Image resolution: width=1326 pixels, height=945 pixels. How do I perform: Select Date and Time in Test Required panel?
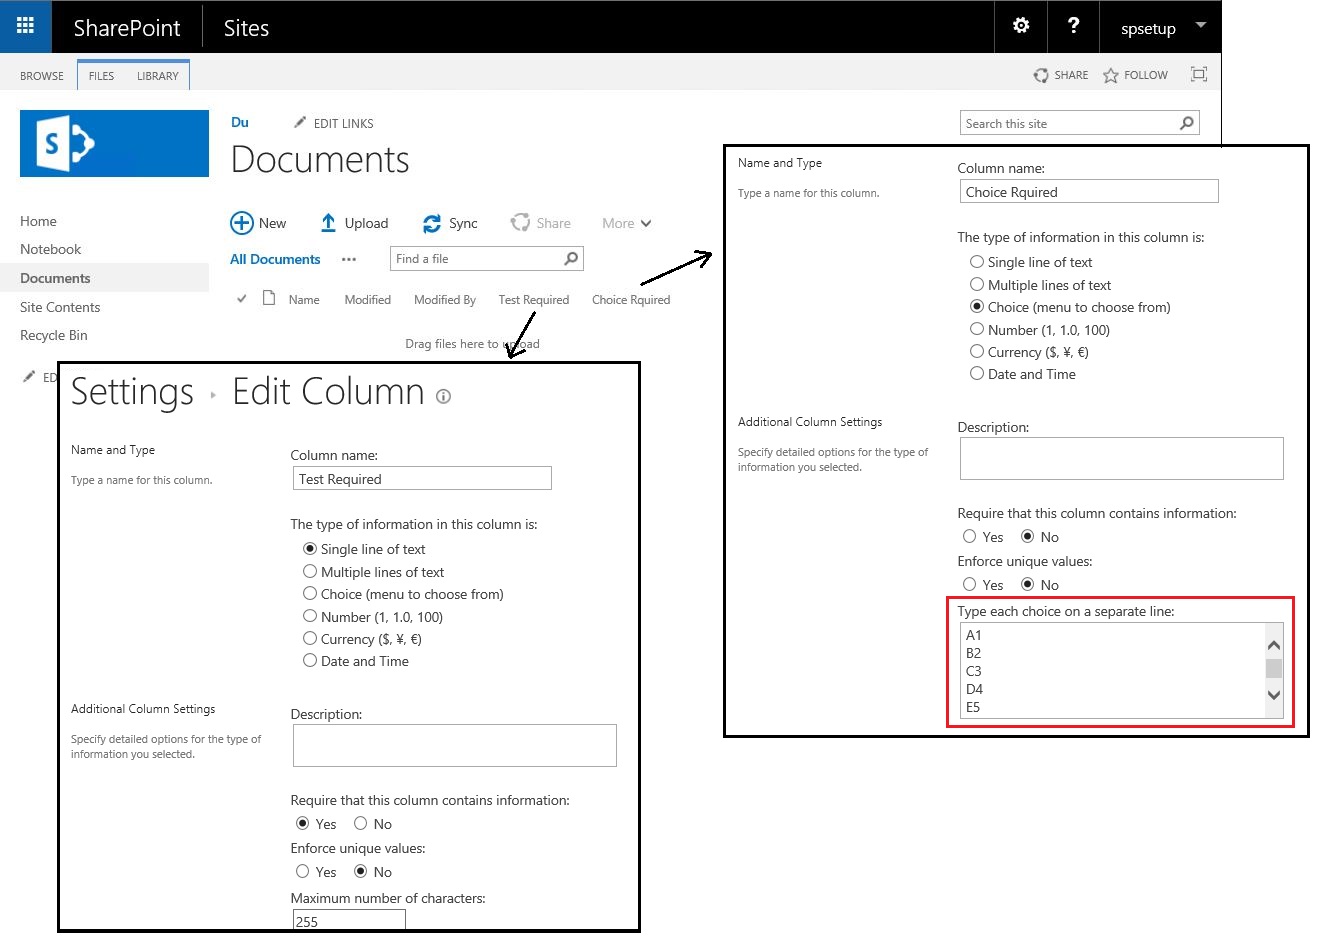click(310, 660)
